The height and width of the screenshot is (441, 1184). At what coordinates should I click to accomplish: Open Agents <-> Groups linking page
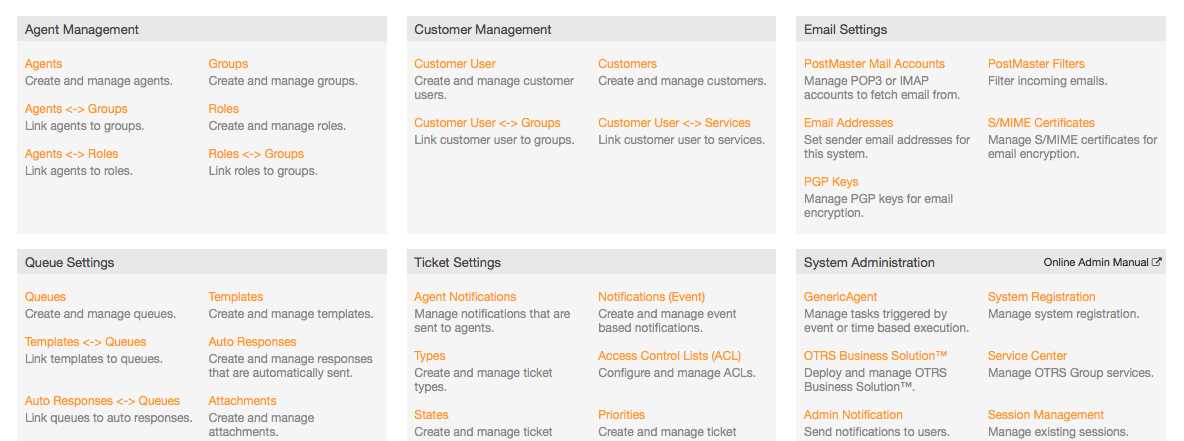pos(76,109)
